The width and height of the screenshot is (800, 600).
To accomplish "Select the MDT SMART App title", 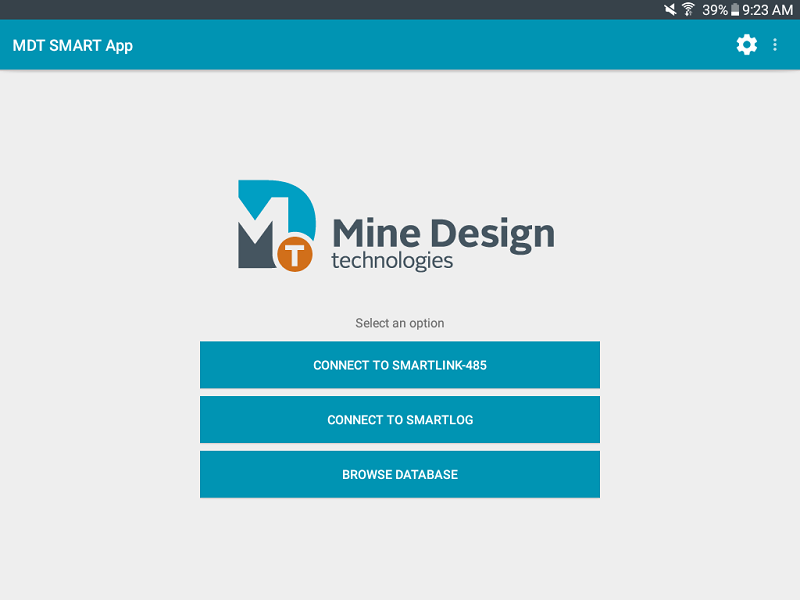I will tap(70, 45).
